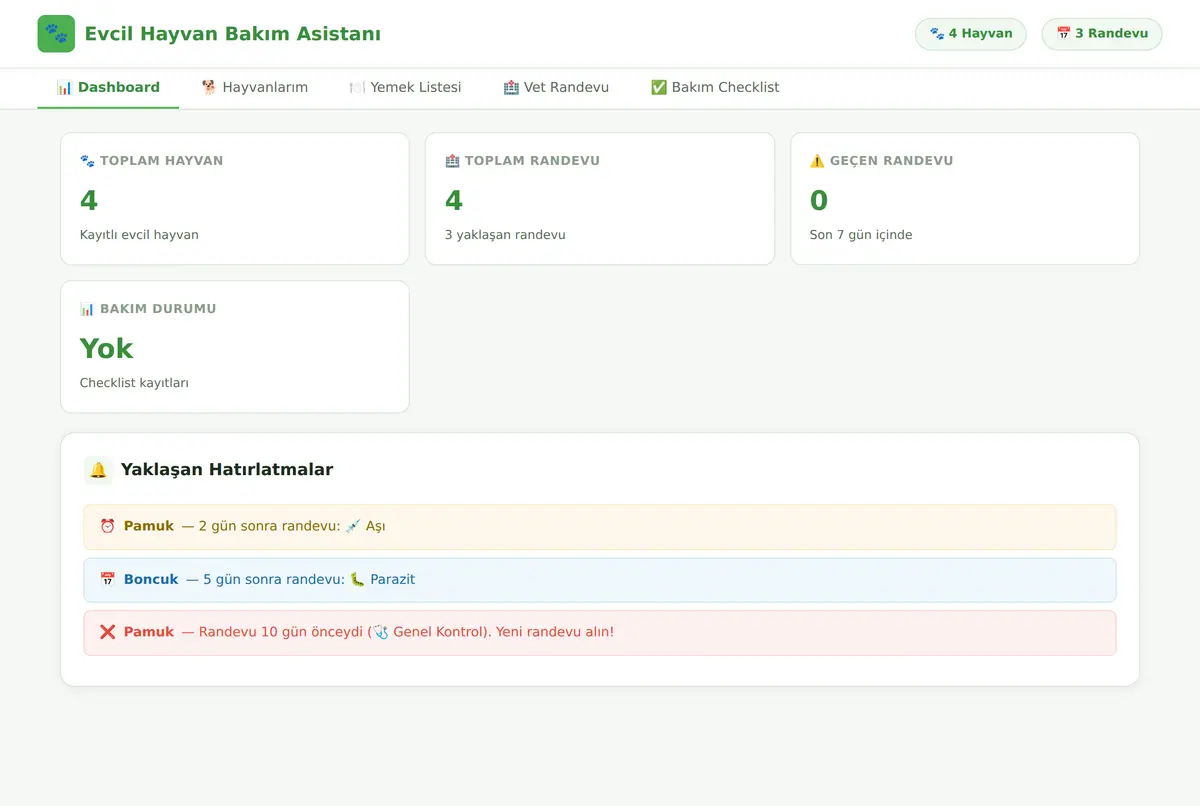Go to the Vet Randevu tab

556,88
